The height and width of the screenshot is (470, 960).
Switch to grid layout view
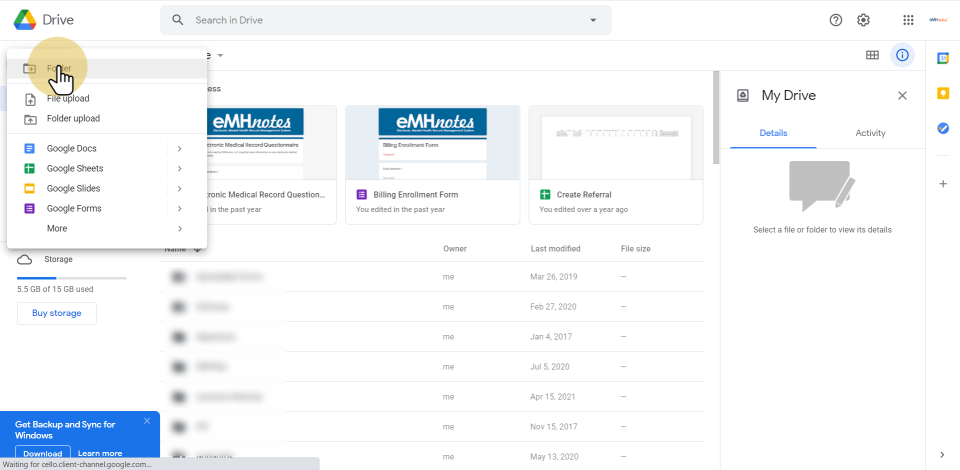(x=872, y=55)
